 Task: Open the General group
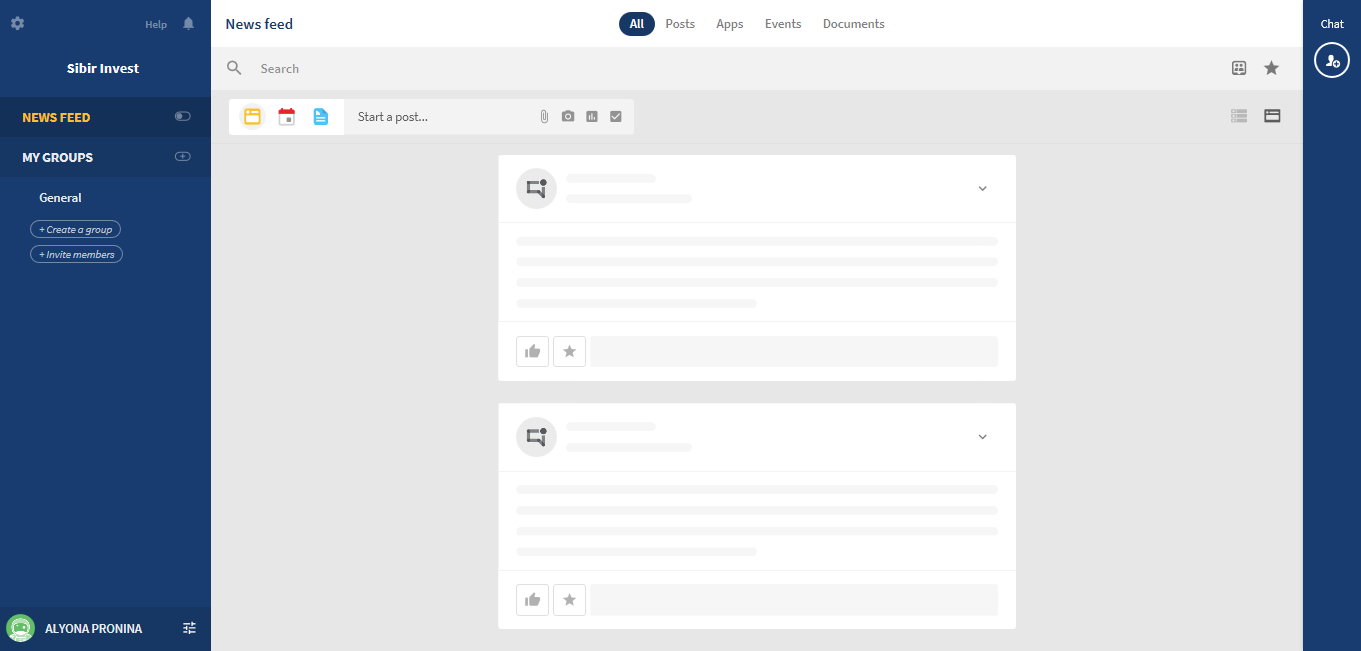(60, 198)
